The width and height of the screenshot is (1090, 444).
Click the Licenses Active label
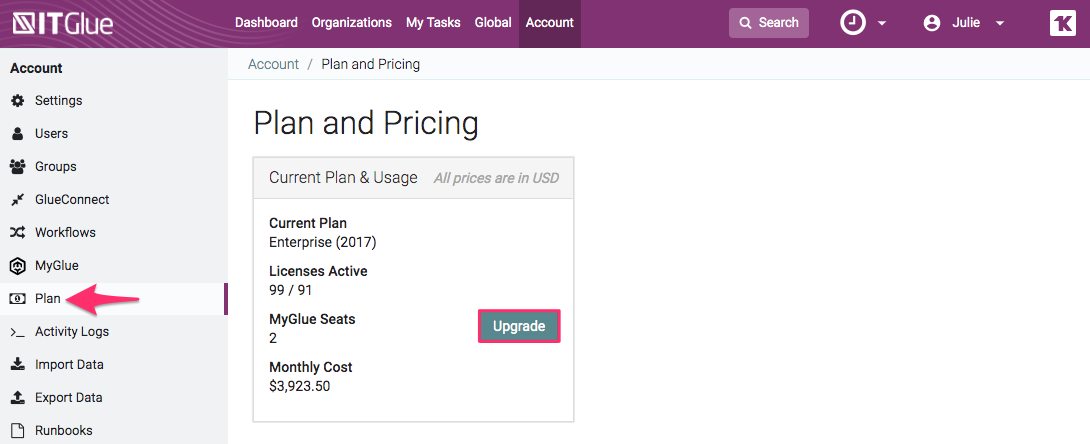pyautogui.click(x=318, y=272)
